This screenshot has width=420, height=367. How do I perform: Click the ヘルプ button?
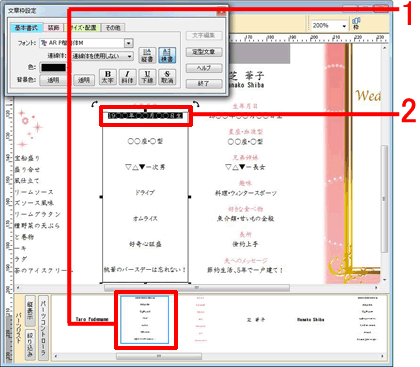204,68
